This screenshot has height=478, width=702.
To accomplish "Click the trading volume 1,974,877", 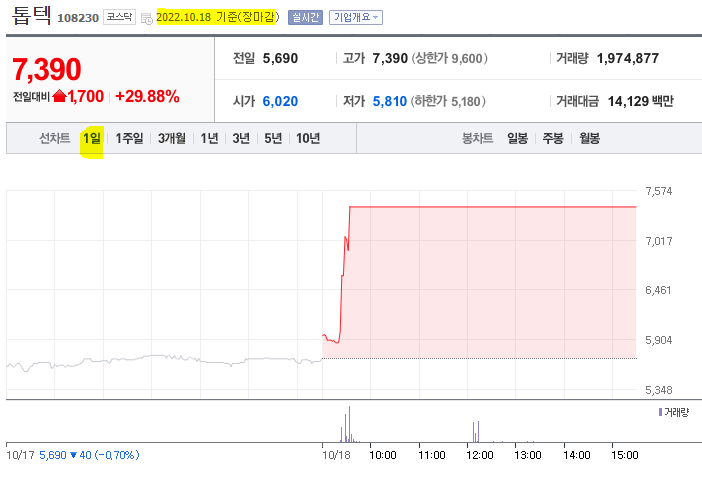I will (628, 58).
